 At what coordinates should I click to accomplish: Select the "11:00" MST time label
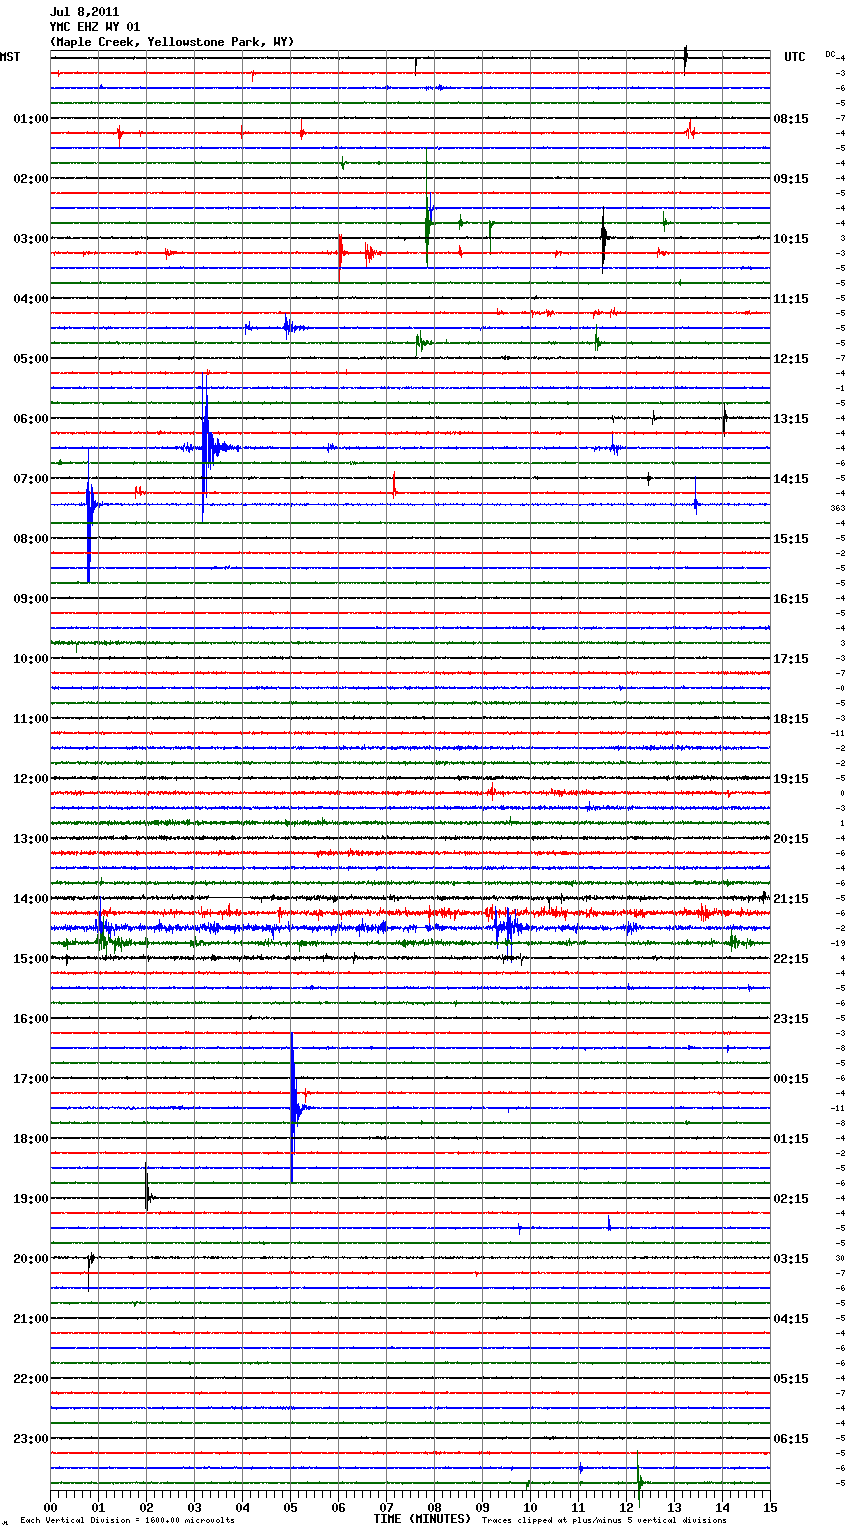[x=30, y=719]
